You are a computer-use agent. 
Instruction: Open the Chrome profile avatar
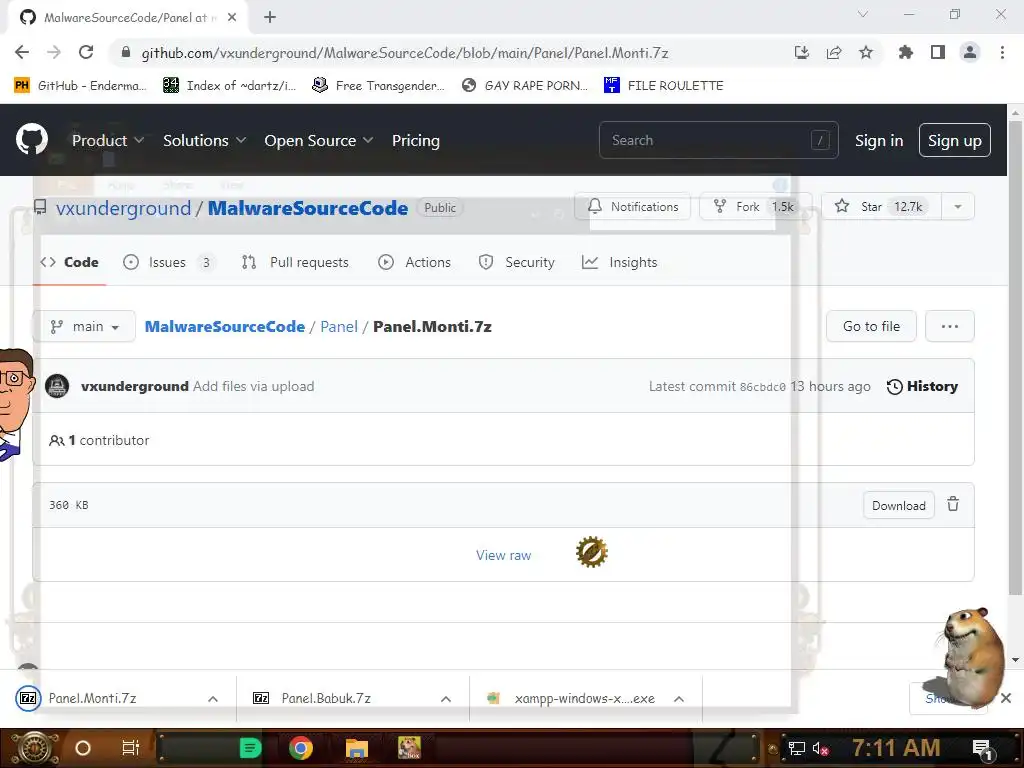pyautogui.click(x=970, y=52)
